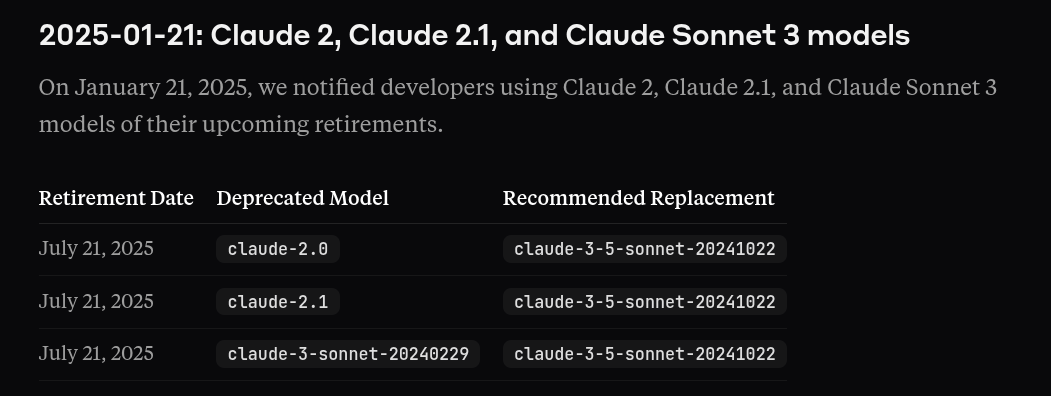Click the Recommended Replacement column header
The image size is (1051, 396).
[x=639, y=198]
